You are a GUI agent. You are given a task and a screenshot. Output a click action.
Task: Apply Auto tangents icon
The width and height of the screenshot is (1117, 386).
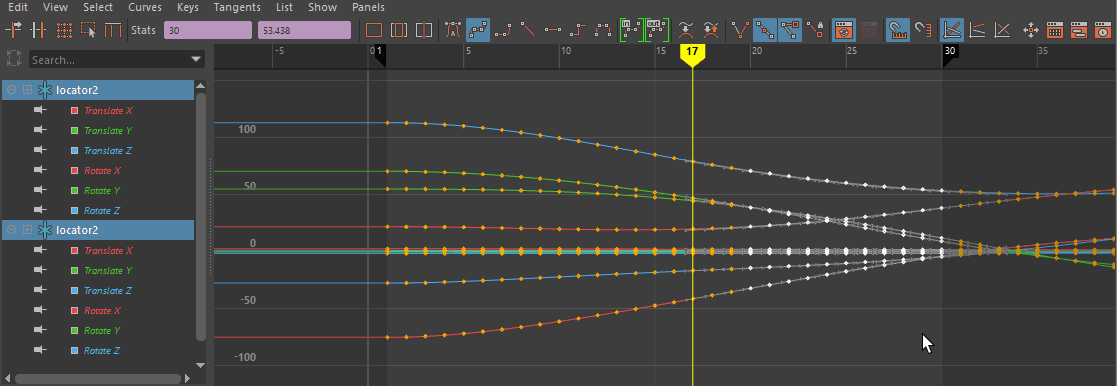click(x=453, y=30)
